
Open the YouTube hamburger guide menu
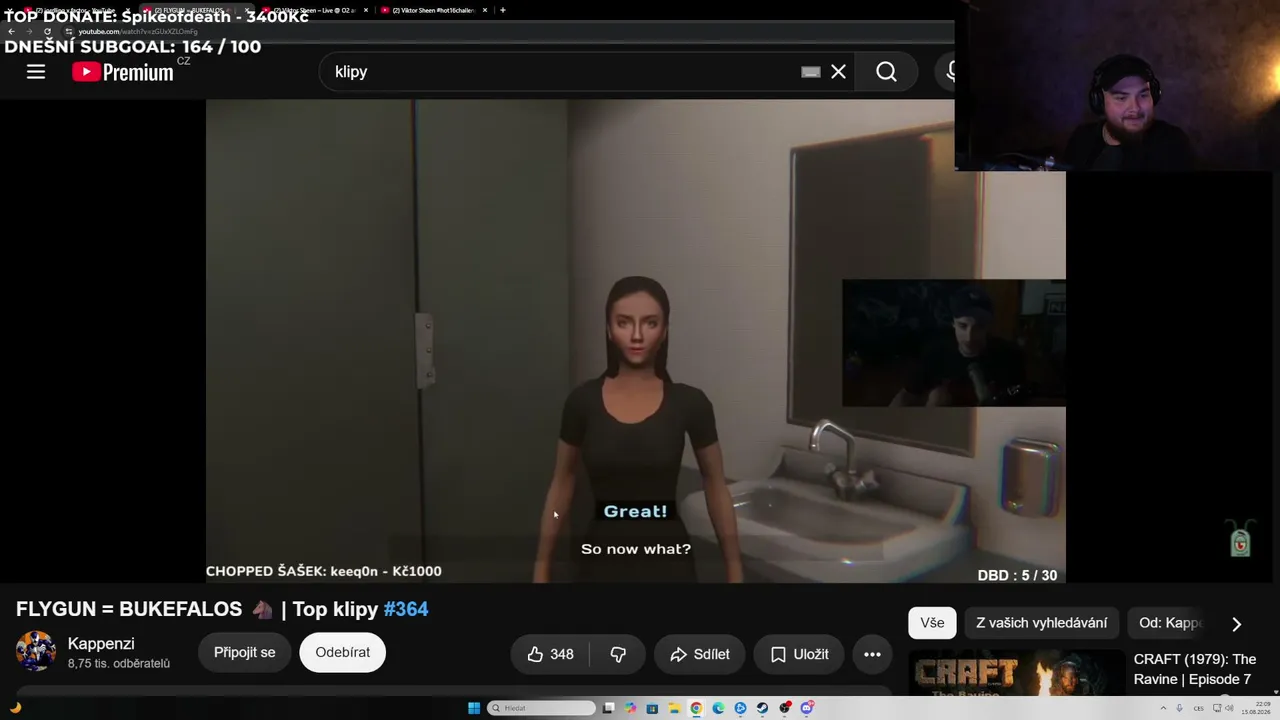pyautogui.click(x=36, y=72)
